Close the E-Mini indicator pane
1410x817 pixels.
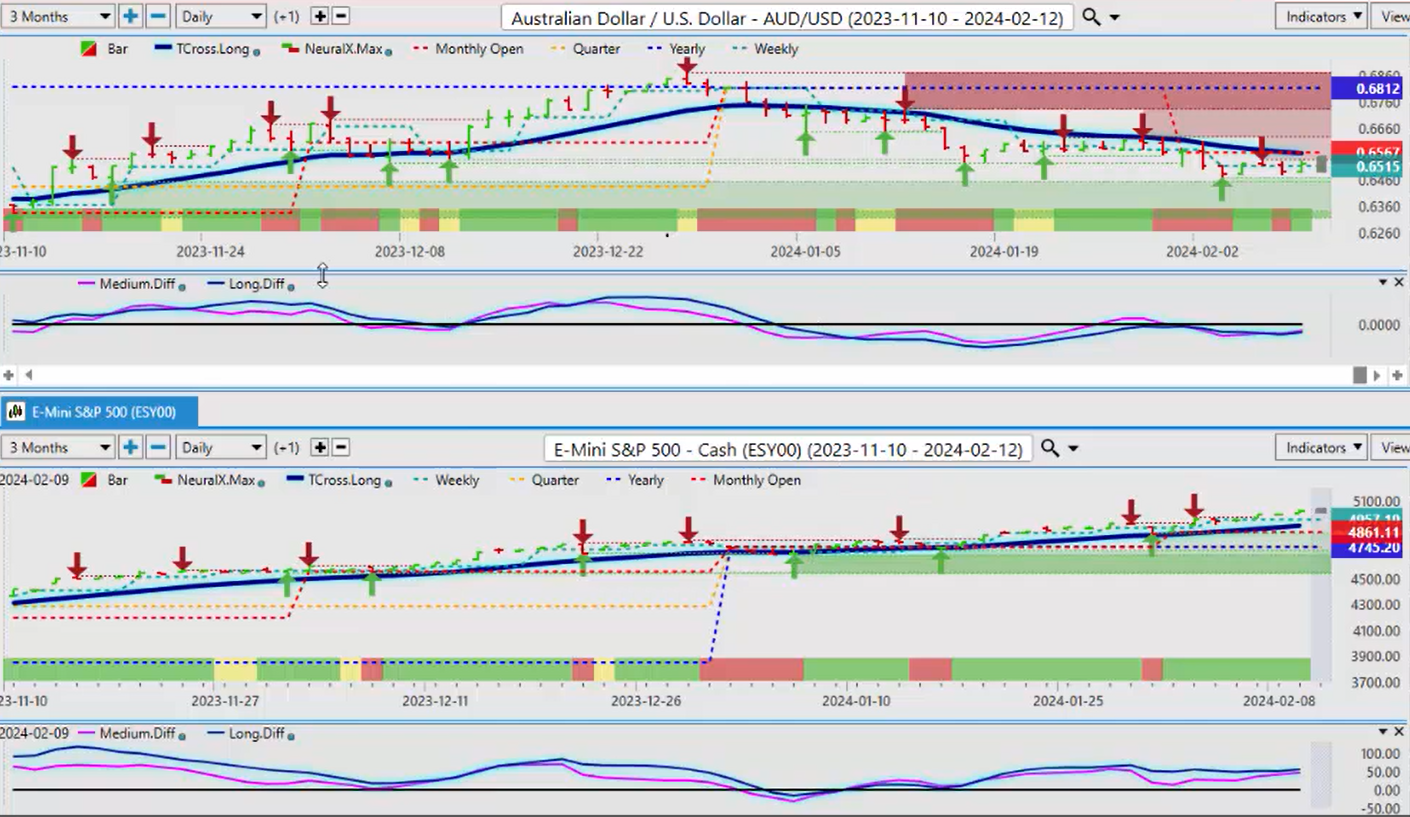click(1398, 732)
